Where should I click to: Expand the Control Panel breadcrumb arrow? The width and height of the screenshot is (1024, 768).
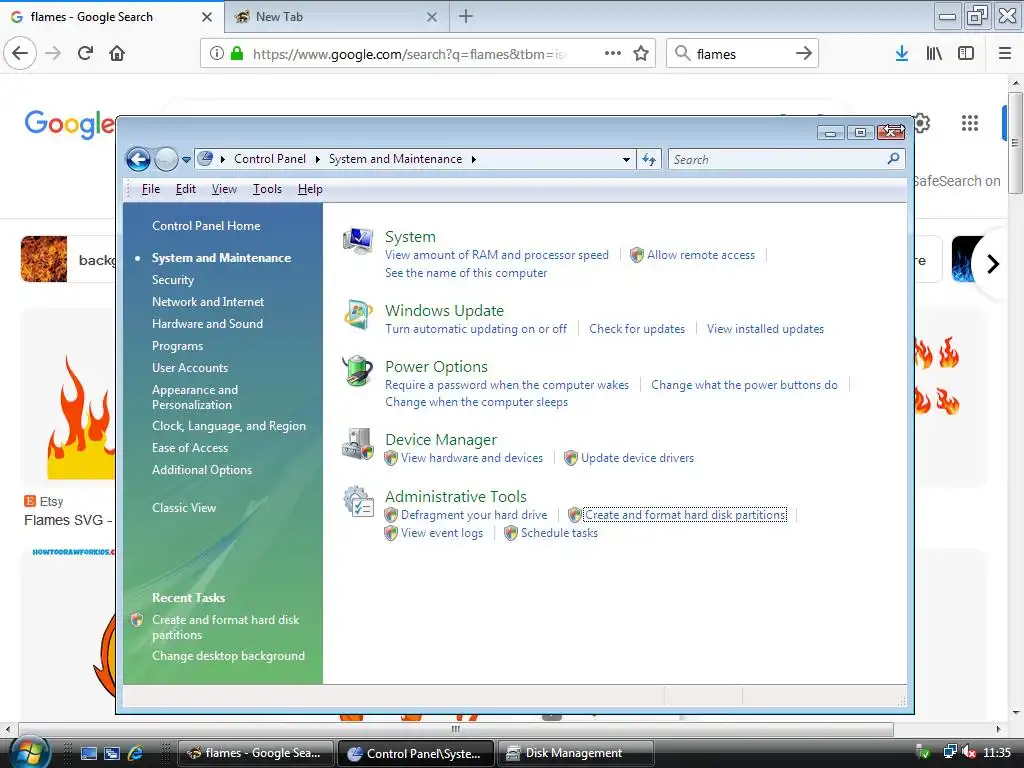click(x=317, y=159)
